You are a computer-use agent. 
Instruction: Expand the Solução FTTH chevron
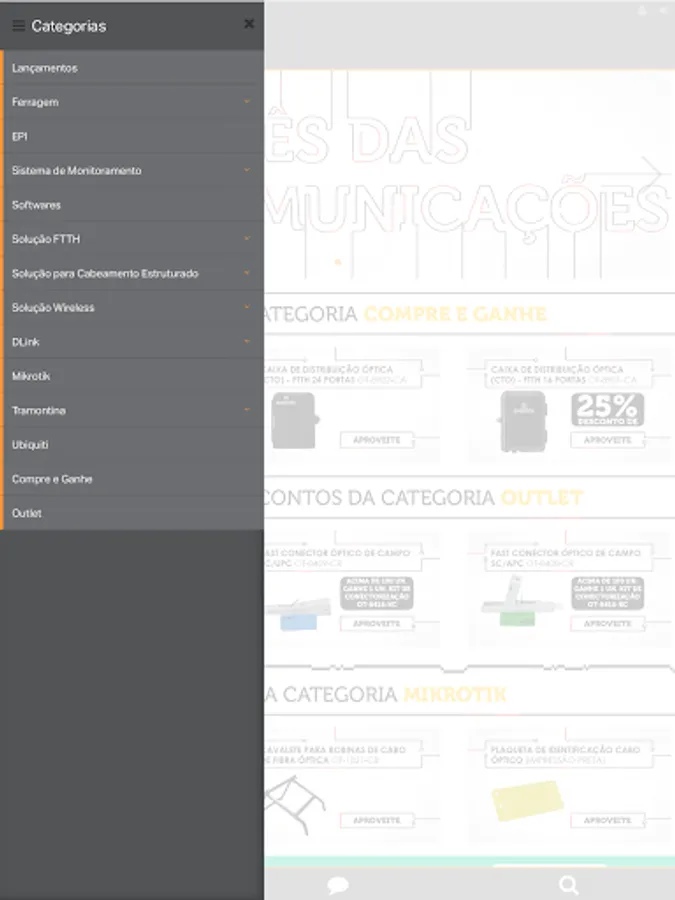click(247, 238)
